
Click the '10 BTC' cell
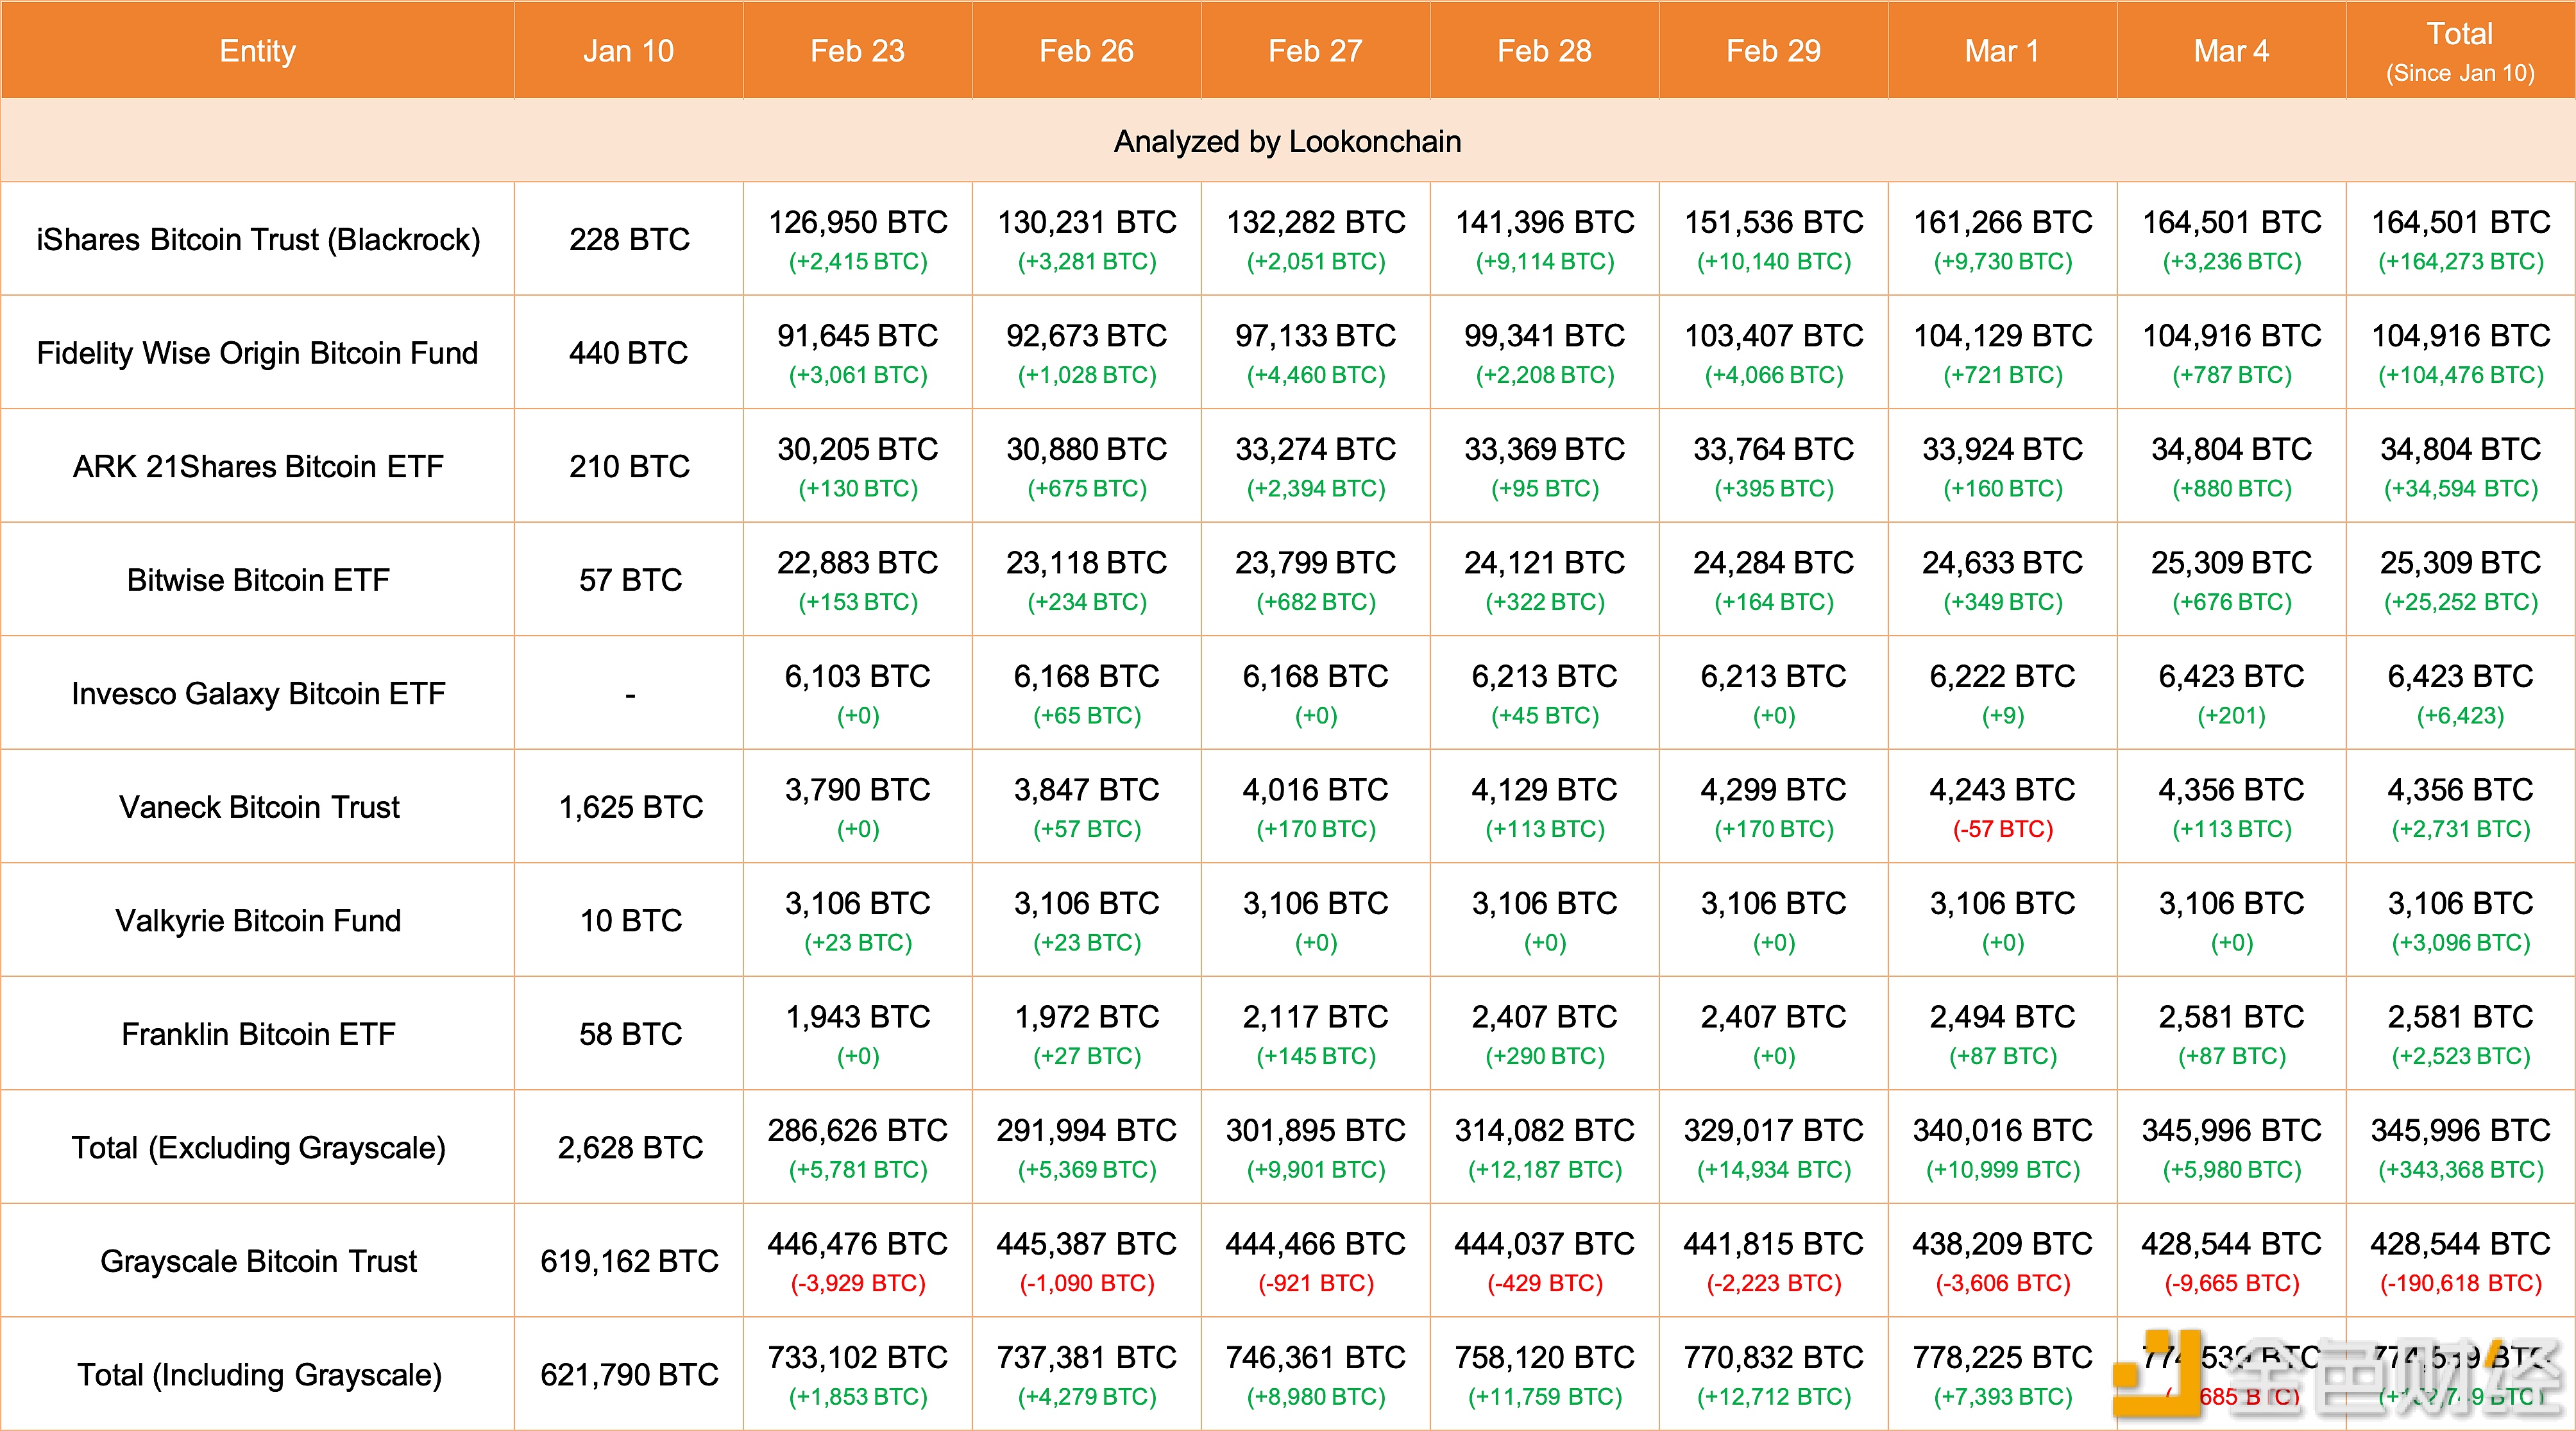pos(630,920)
